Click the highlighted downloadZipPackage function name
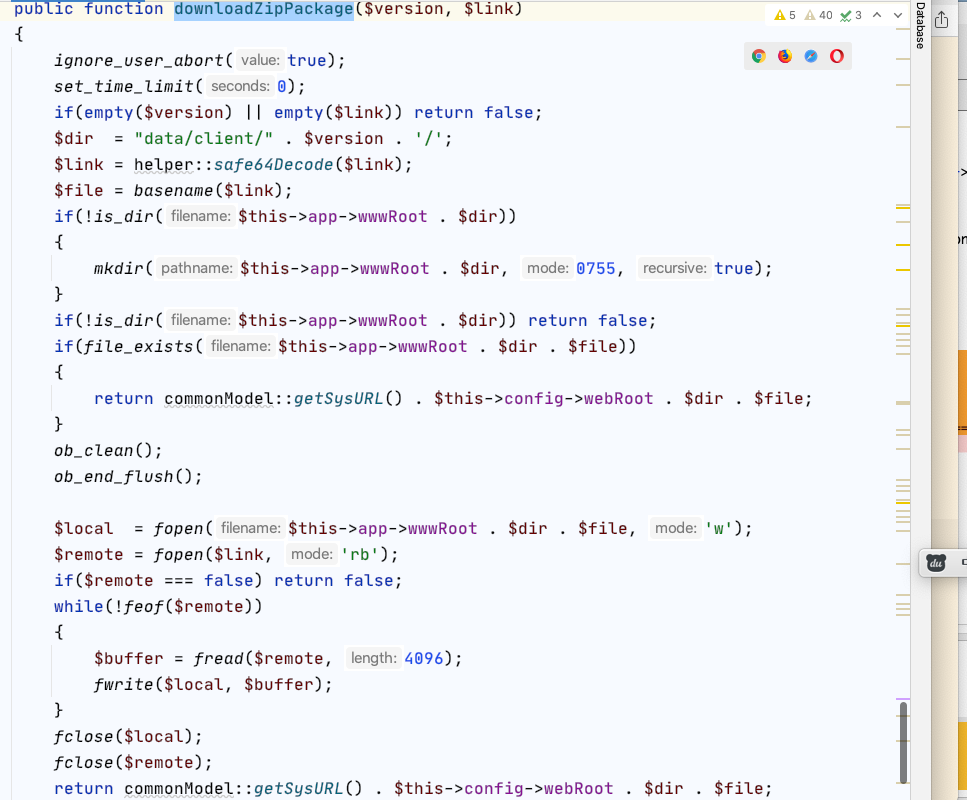Image resolution: width=967 pixels, height=800 pixels. [264, 9]
